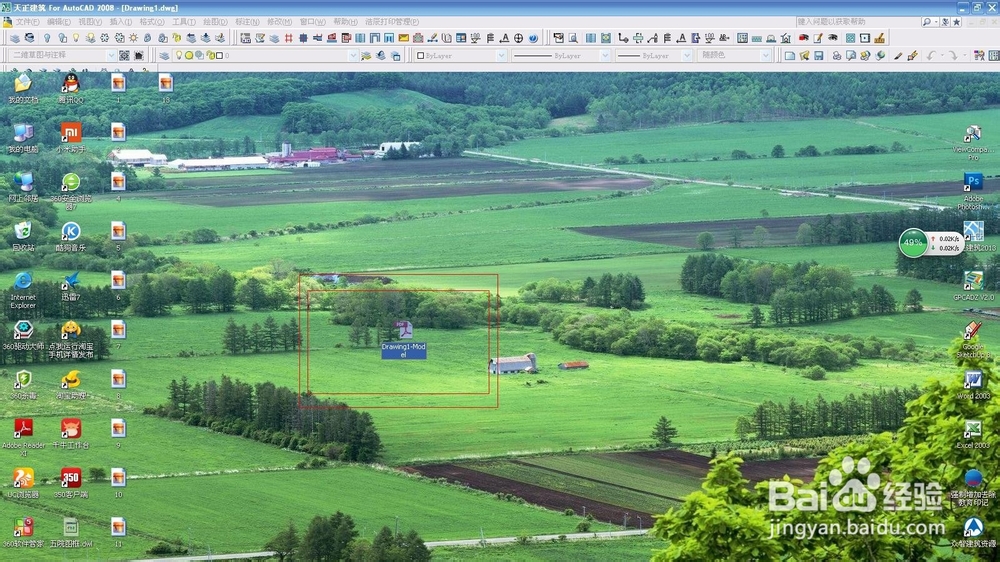Click the Favorites star icon

coord(956,22)
